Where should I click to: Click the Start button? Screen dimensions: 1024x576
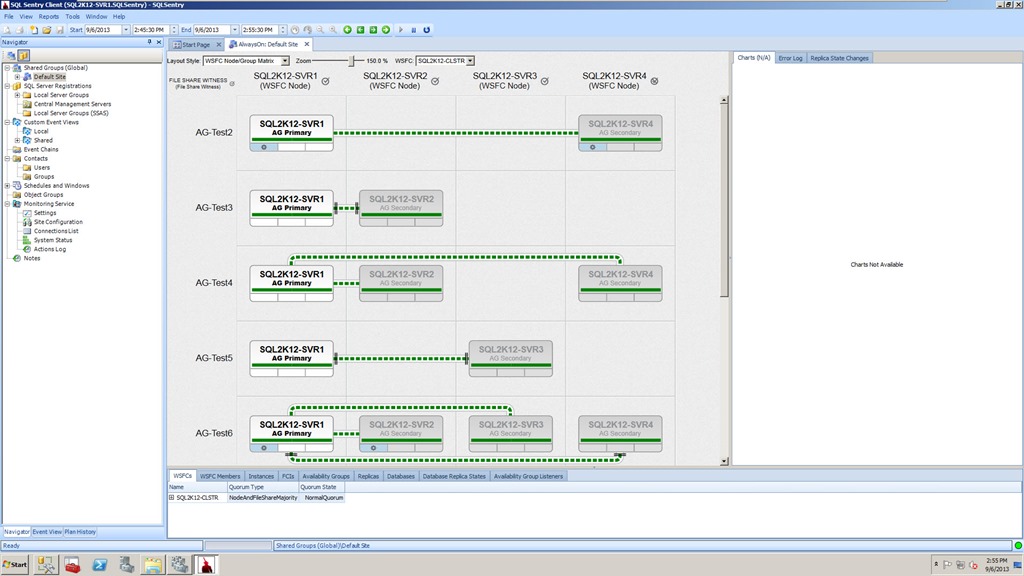point(15,565)
